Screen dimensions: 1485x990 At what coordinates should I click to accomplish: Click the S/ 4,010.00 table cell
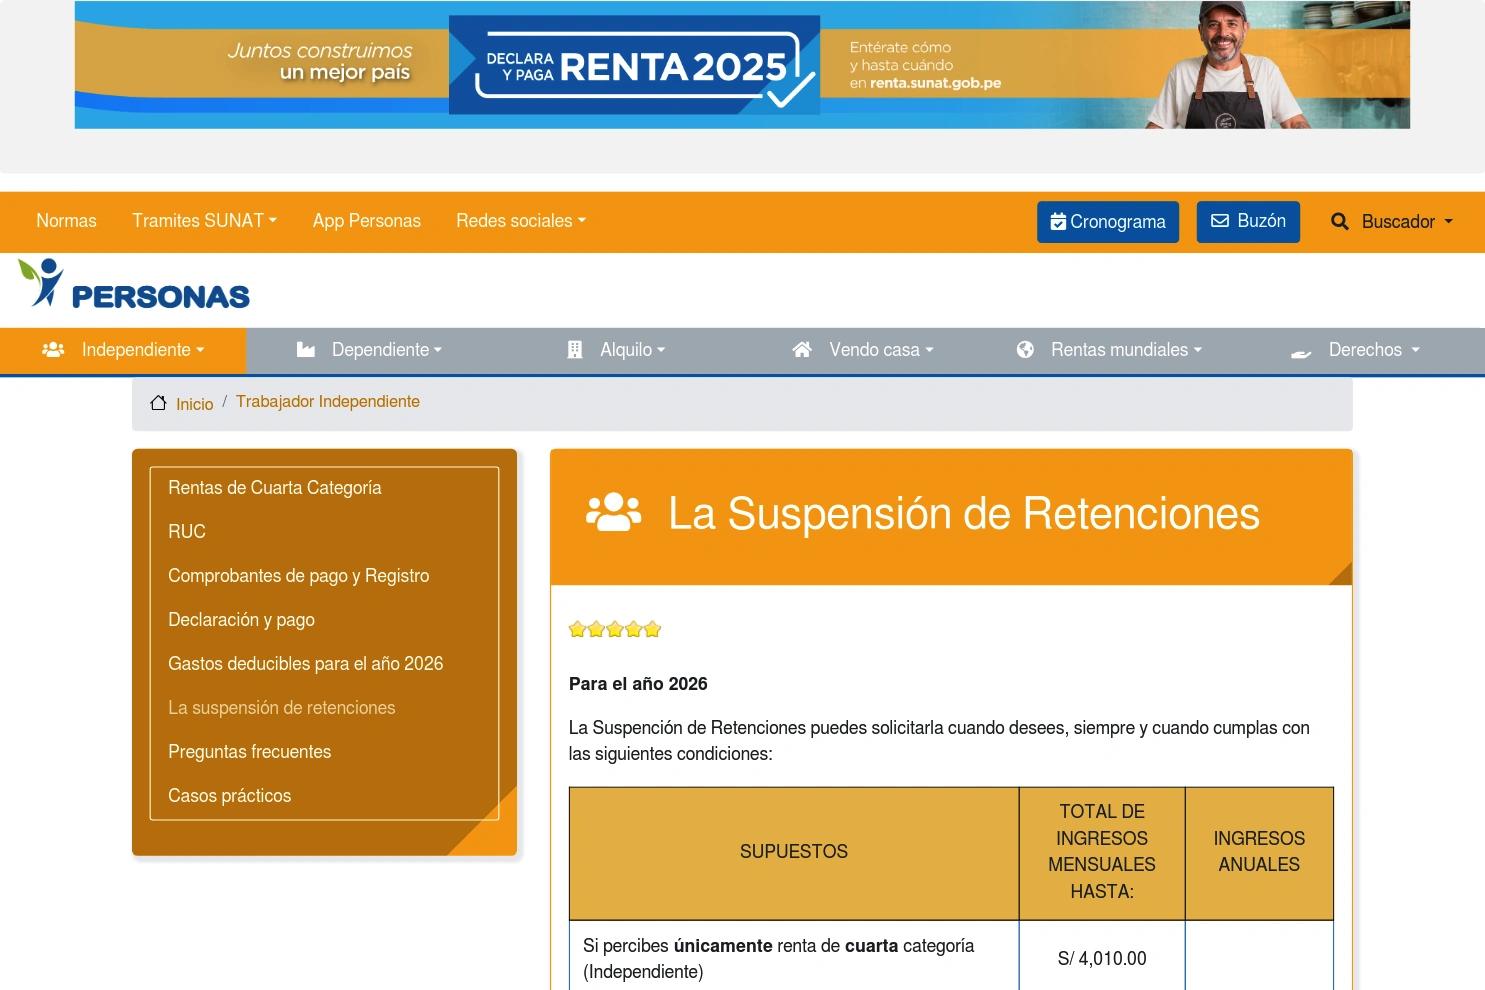click(1102, 959)
